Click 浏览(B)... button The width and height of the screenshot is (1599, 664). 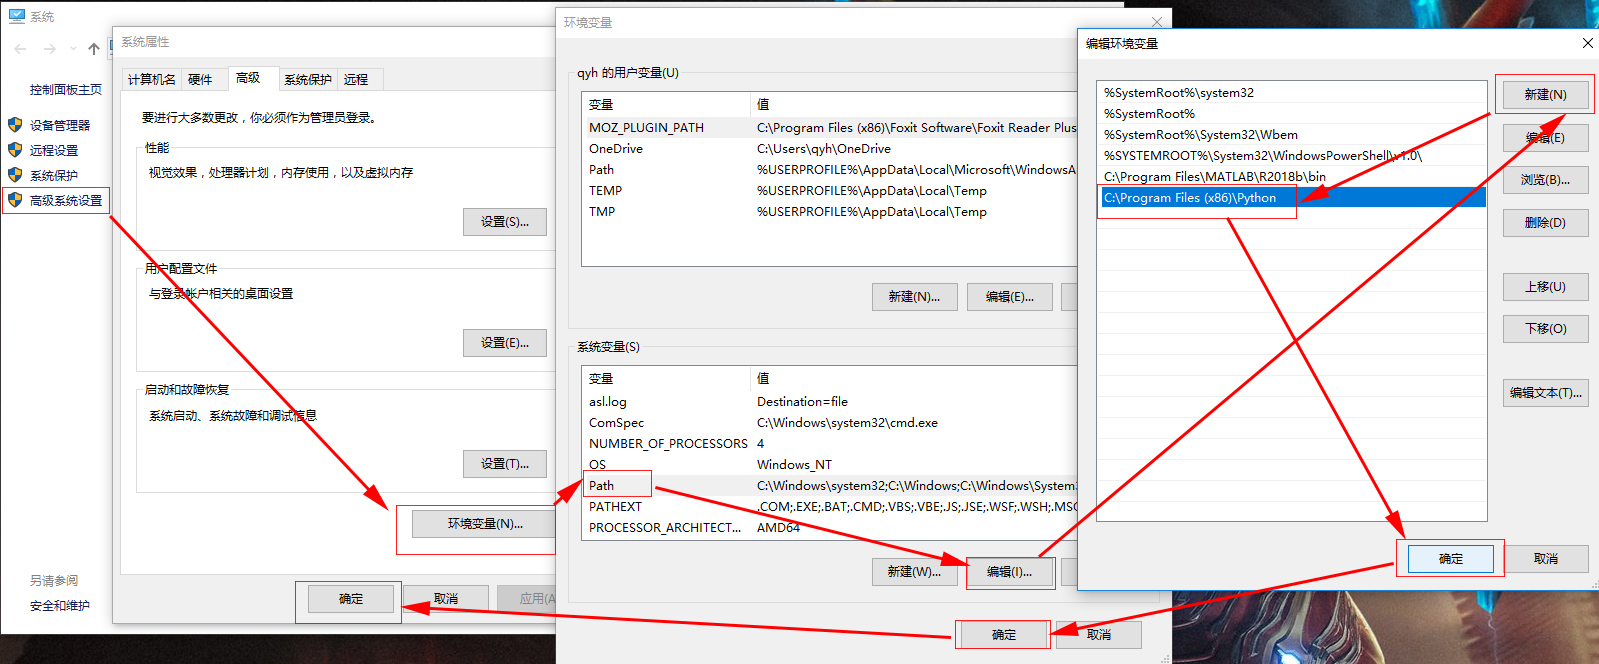pos(1545,180)
